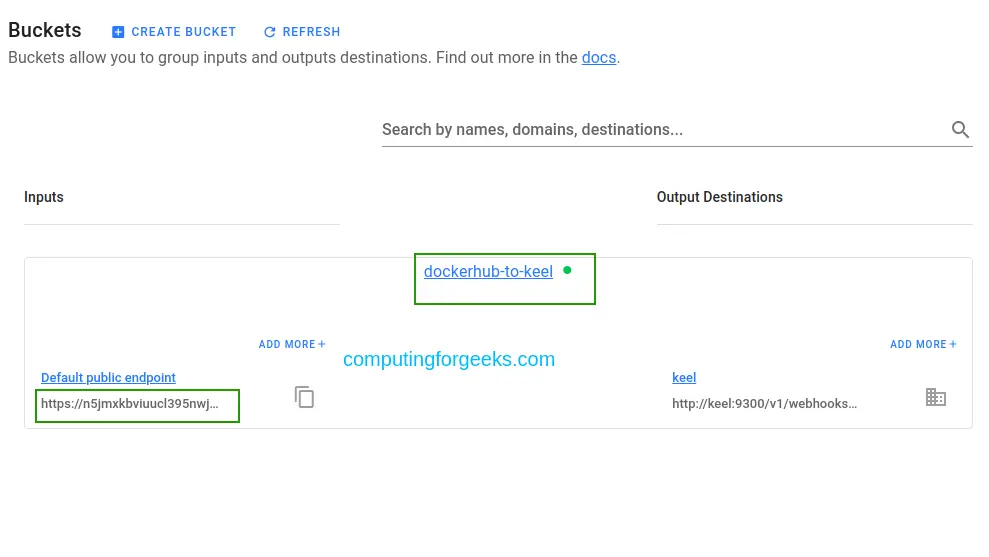
Task: Copy the default public endpoint URL
Action: (x=304, y=397)
